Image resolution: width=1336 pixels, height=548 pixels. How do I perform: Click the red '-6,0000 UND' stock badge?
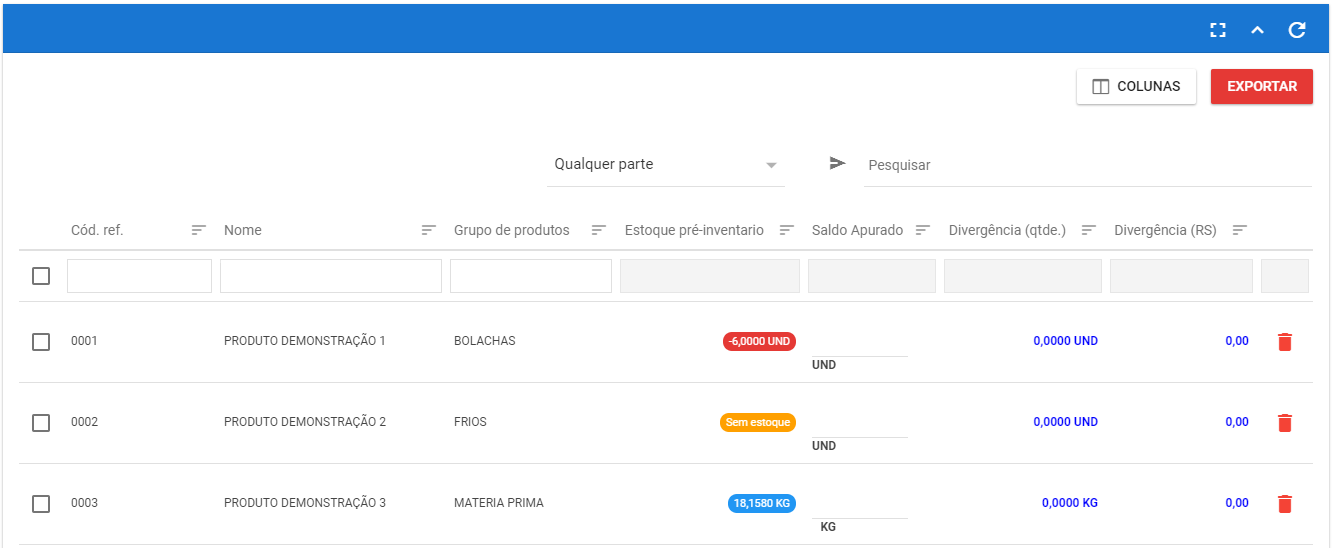(x=759, y=341)
